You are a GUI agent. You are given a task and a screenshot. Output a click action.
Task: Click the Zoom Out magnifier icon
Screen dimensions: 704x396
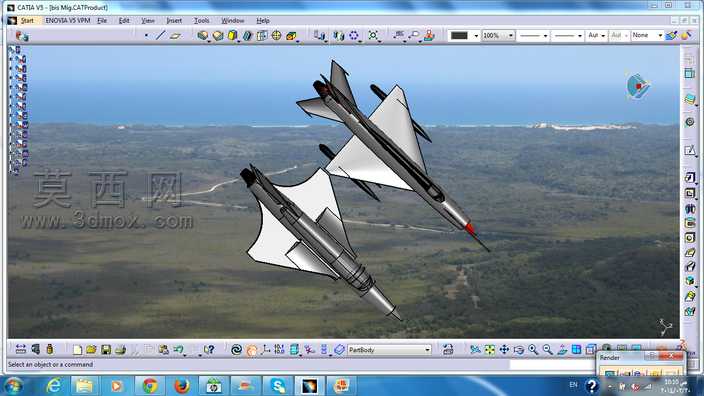[547, 350]
